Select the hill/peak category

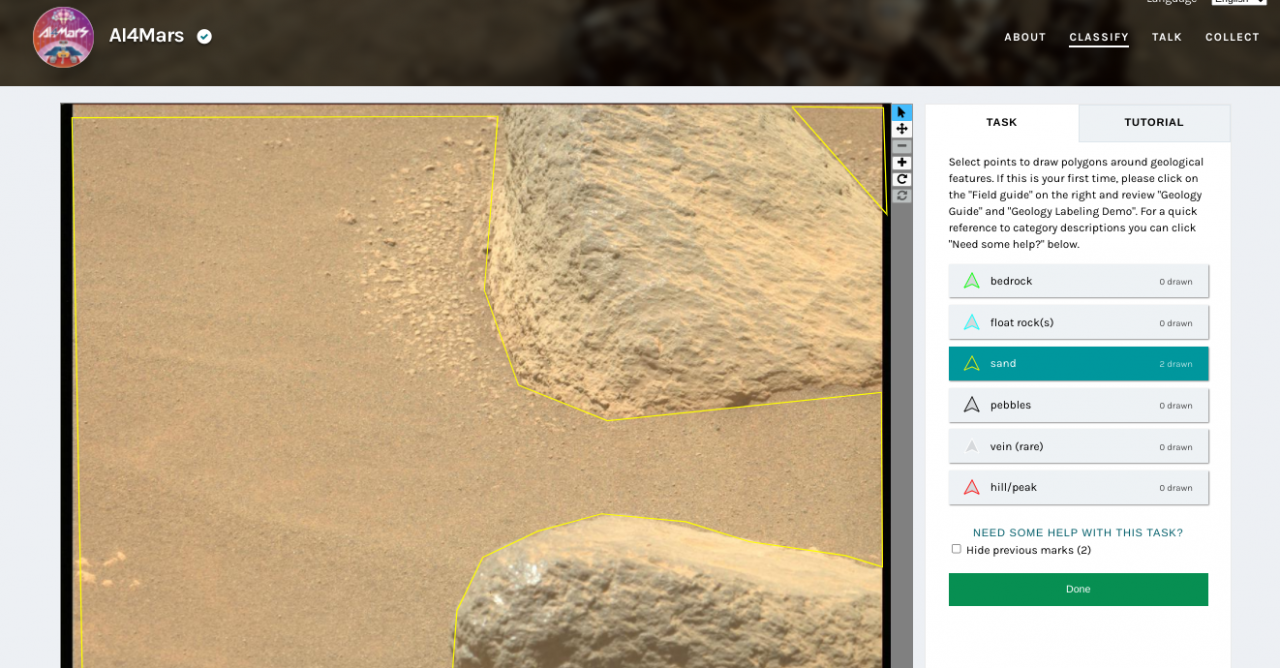tap(1078, 487)
